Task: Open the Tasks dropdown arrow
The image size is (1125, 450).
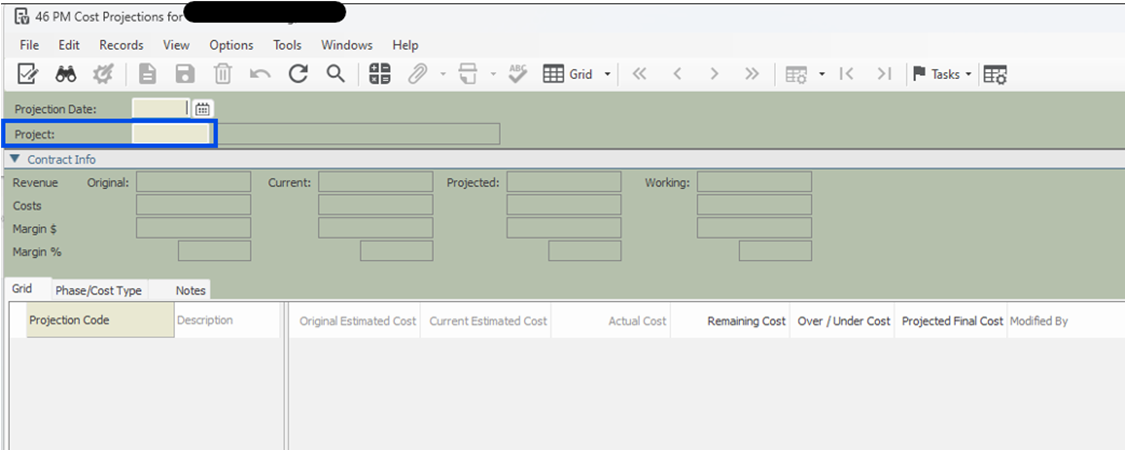Action: point(968,75)
